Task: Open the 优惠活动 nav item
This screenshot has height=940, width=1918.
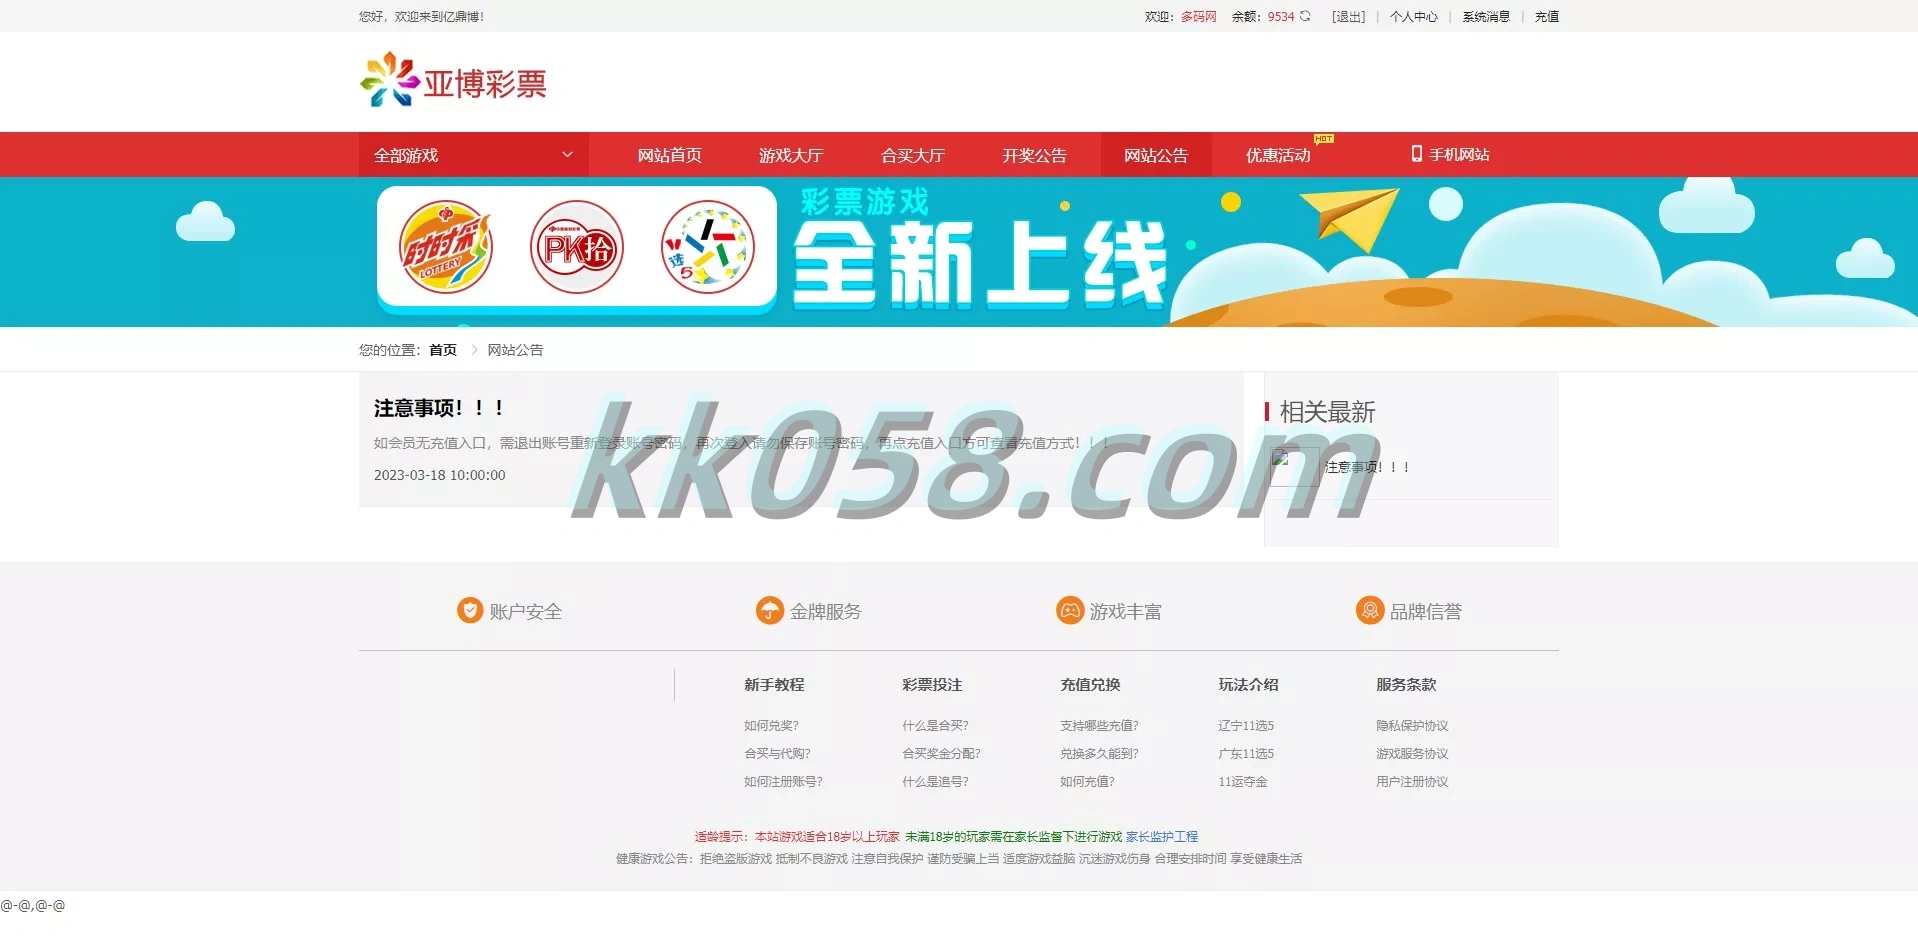Action: (x=1278, y=155)
